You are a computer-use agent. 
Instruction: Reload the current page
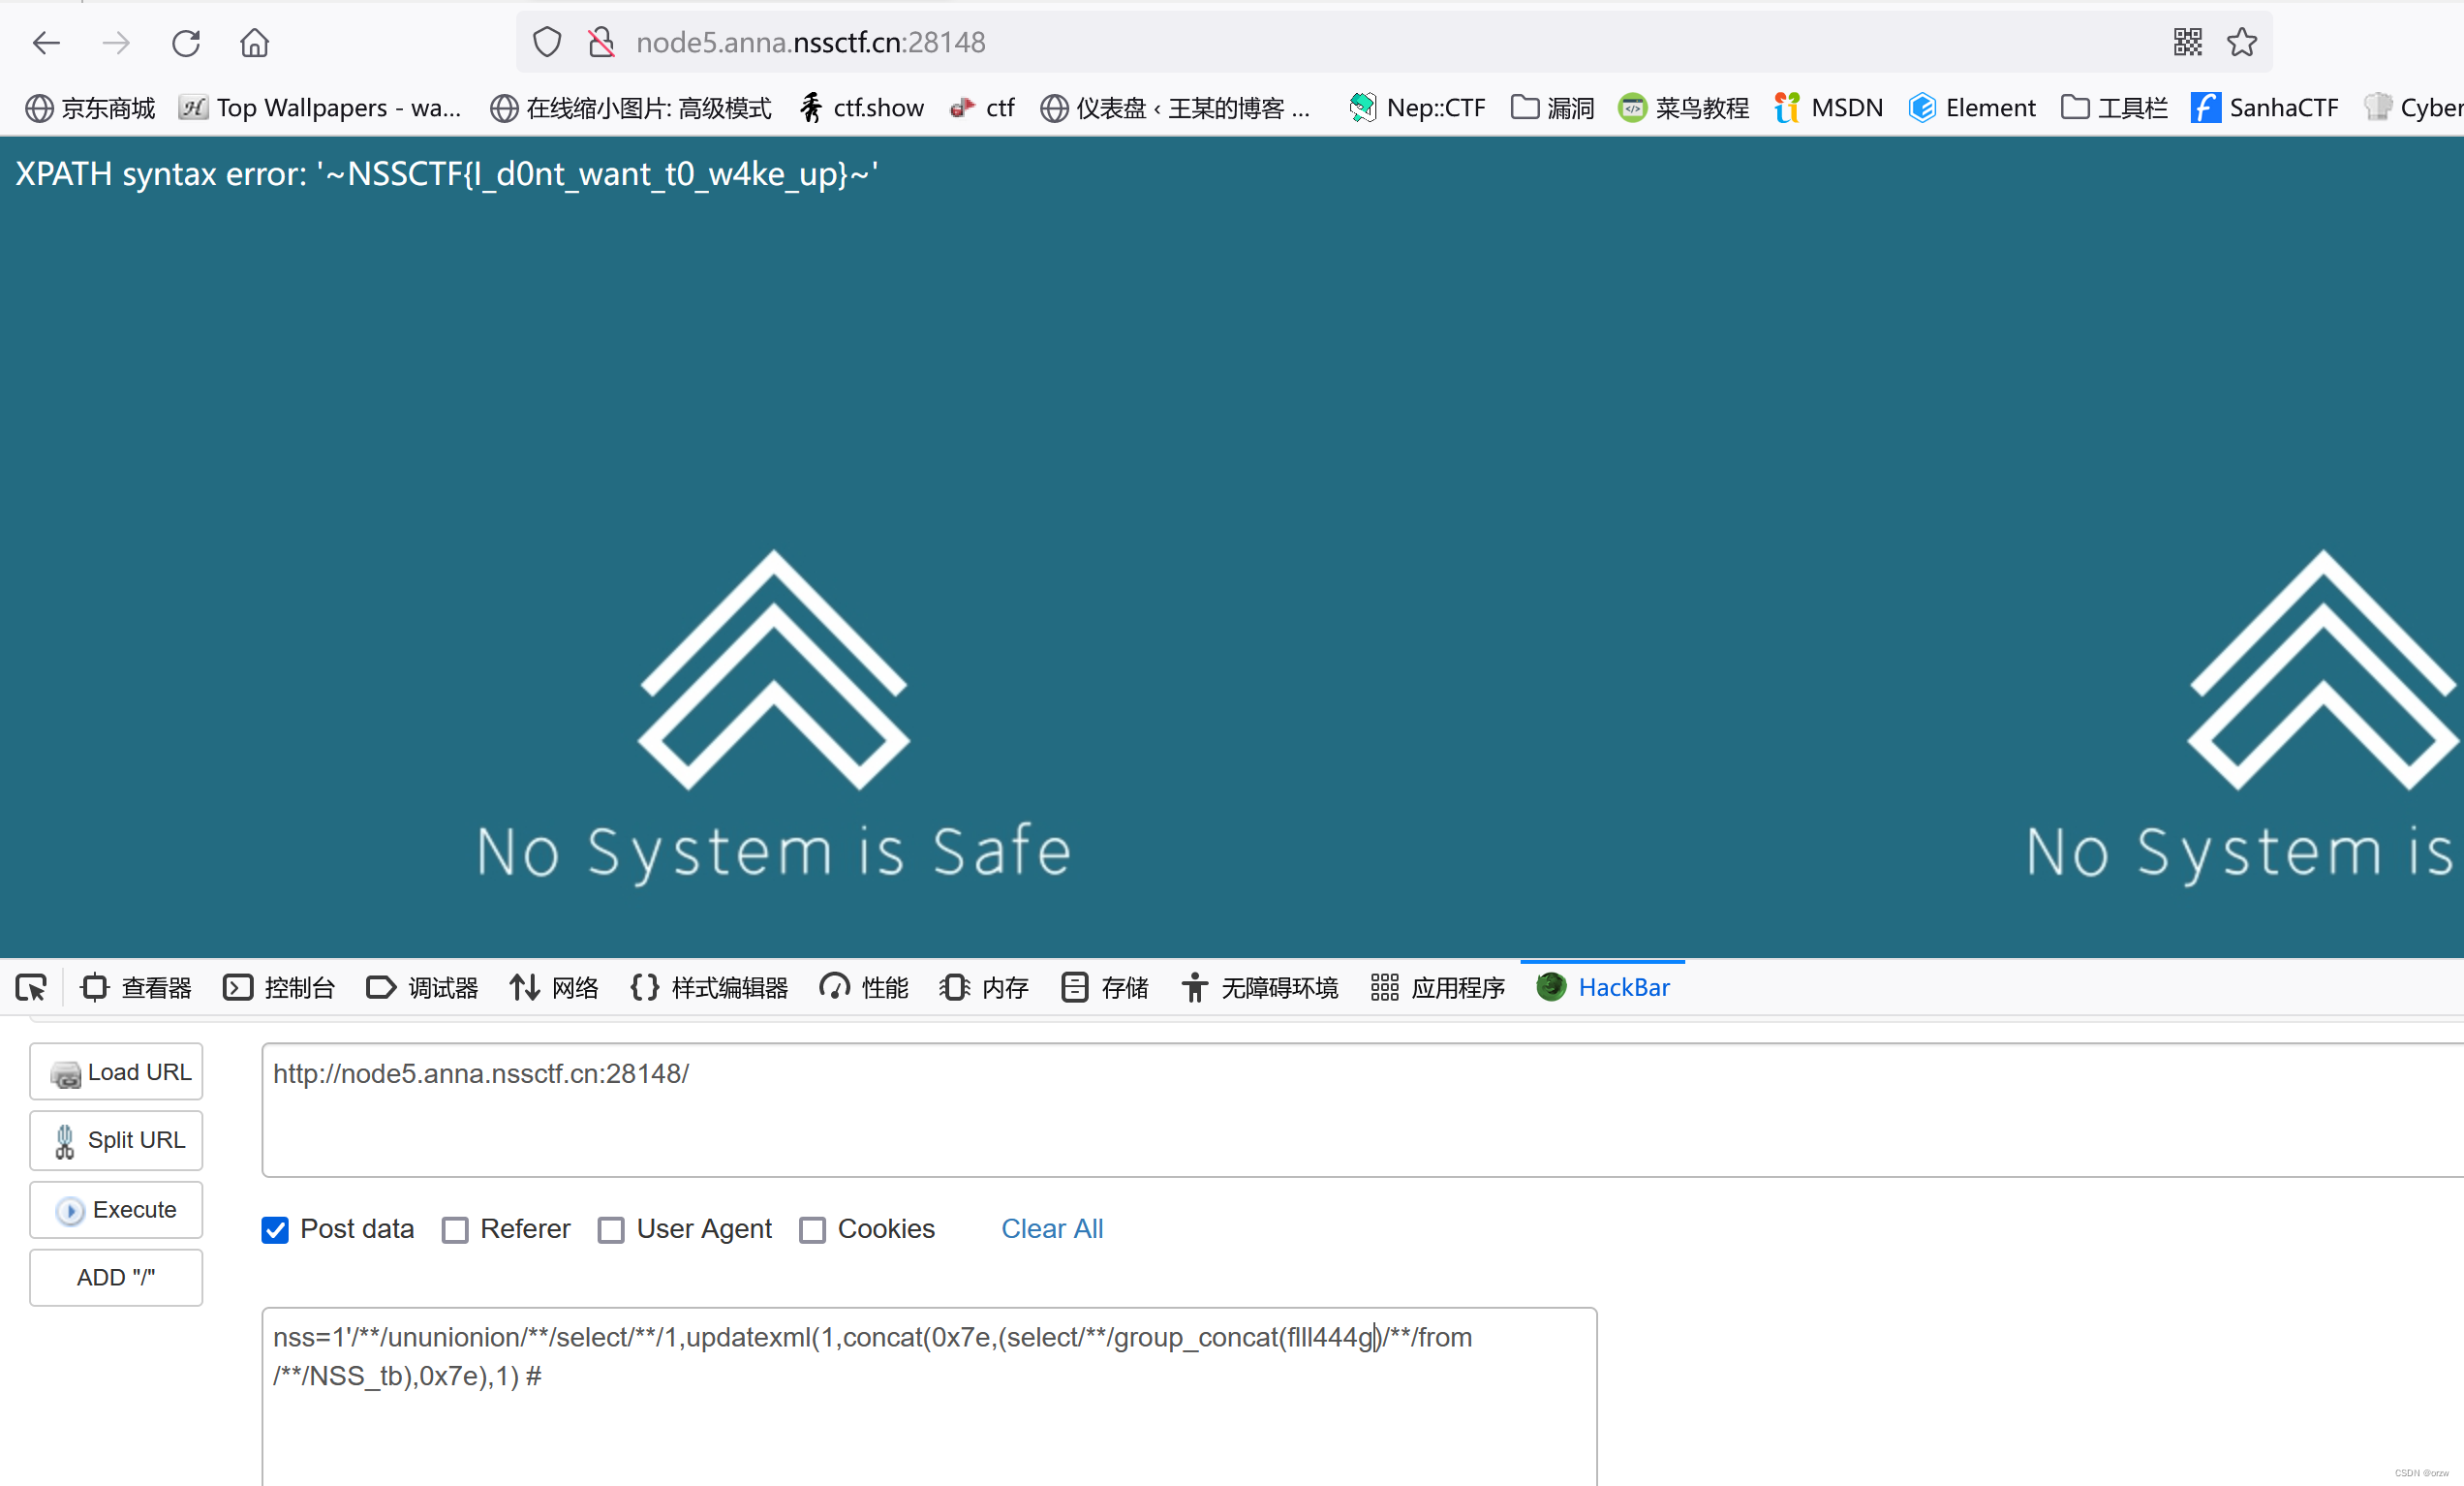[186, 43]
